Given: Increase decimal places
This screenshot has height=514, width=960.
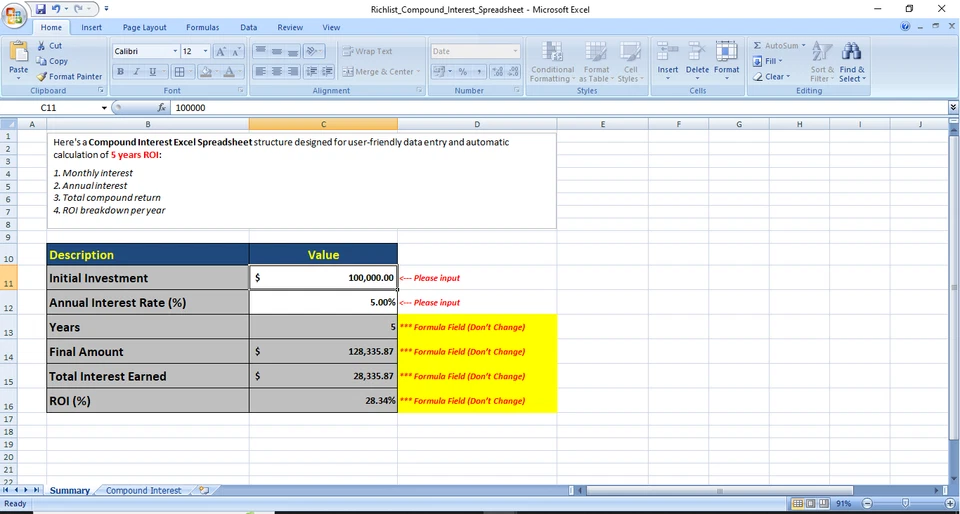Looking at the screenshot, I should tap(497, 72).
